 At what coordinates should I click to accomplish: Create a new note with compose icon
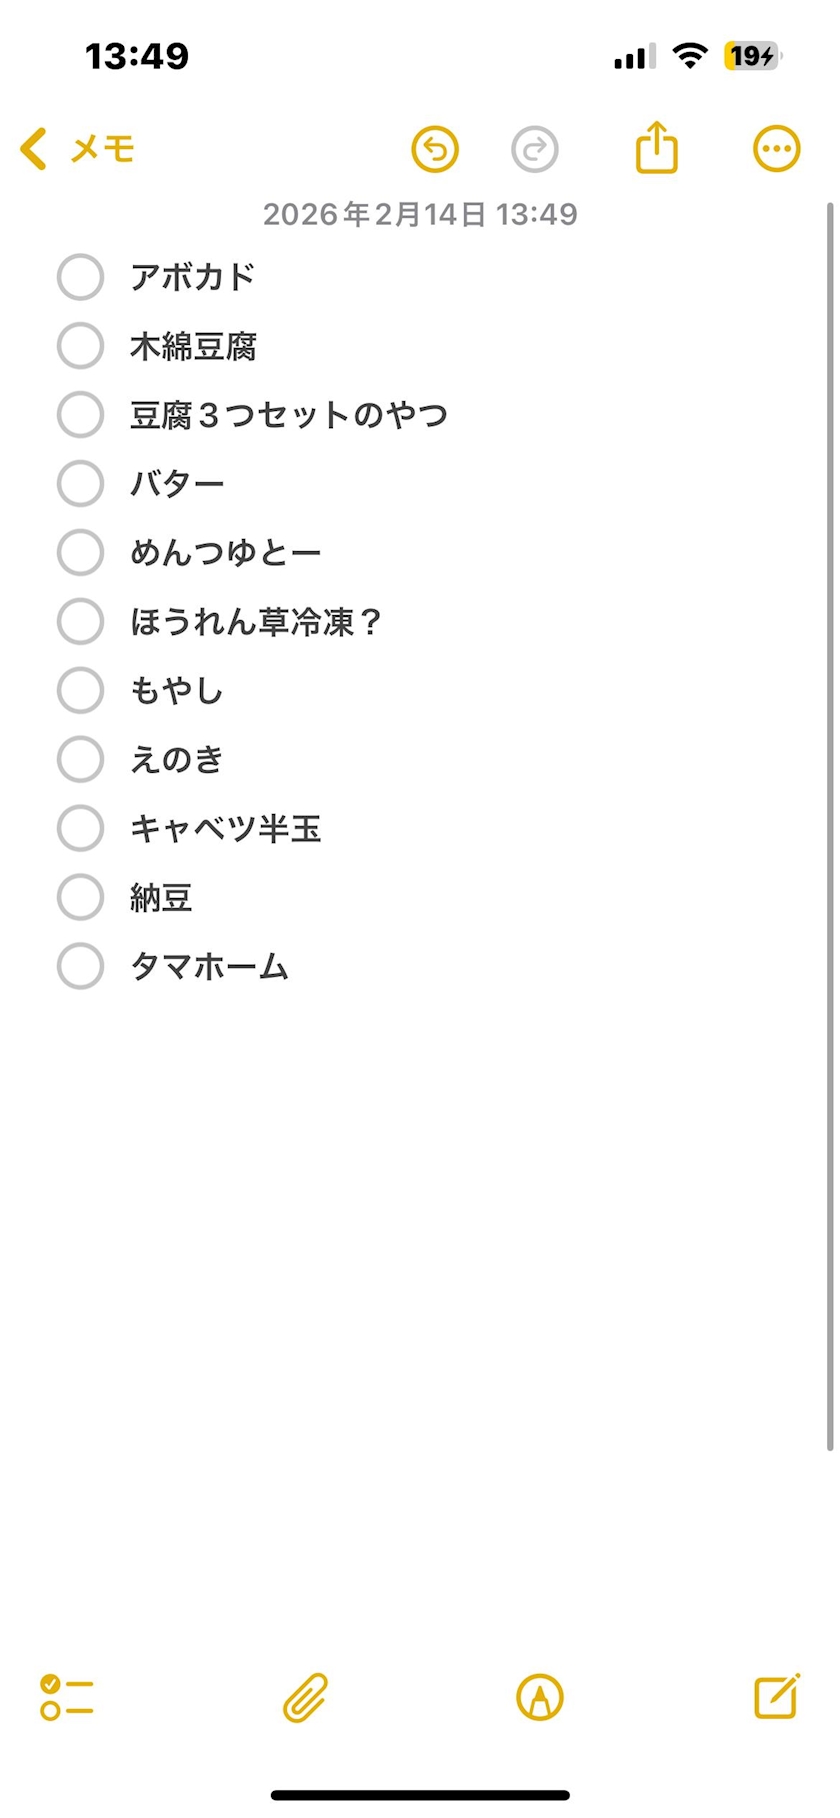pyautogui.click(x=777, y=1696)
